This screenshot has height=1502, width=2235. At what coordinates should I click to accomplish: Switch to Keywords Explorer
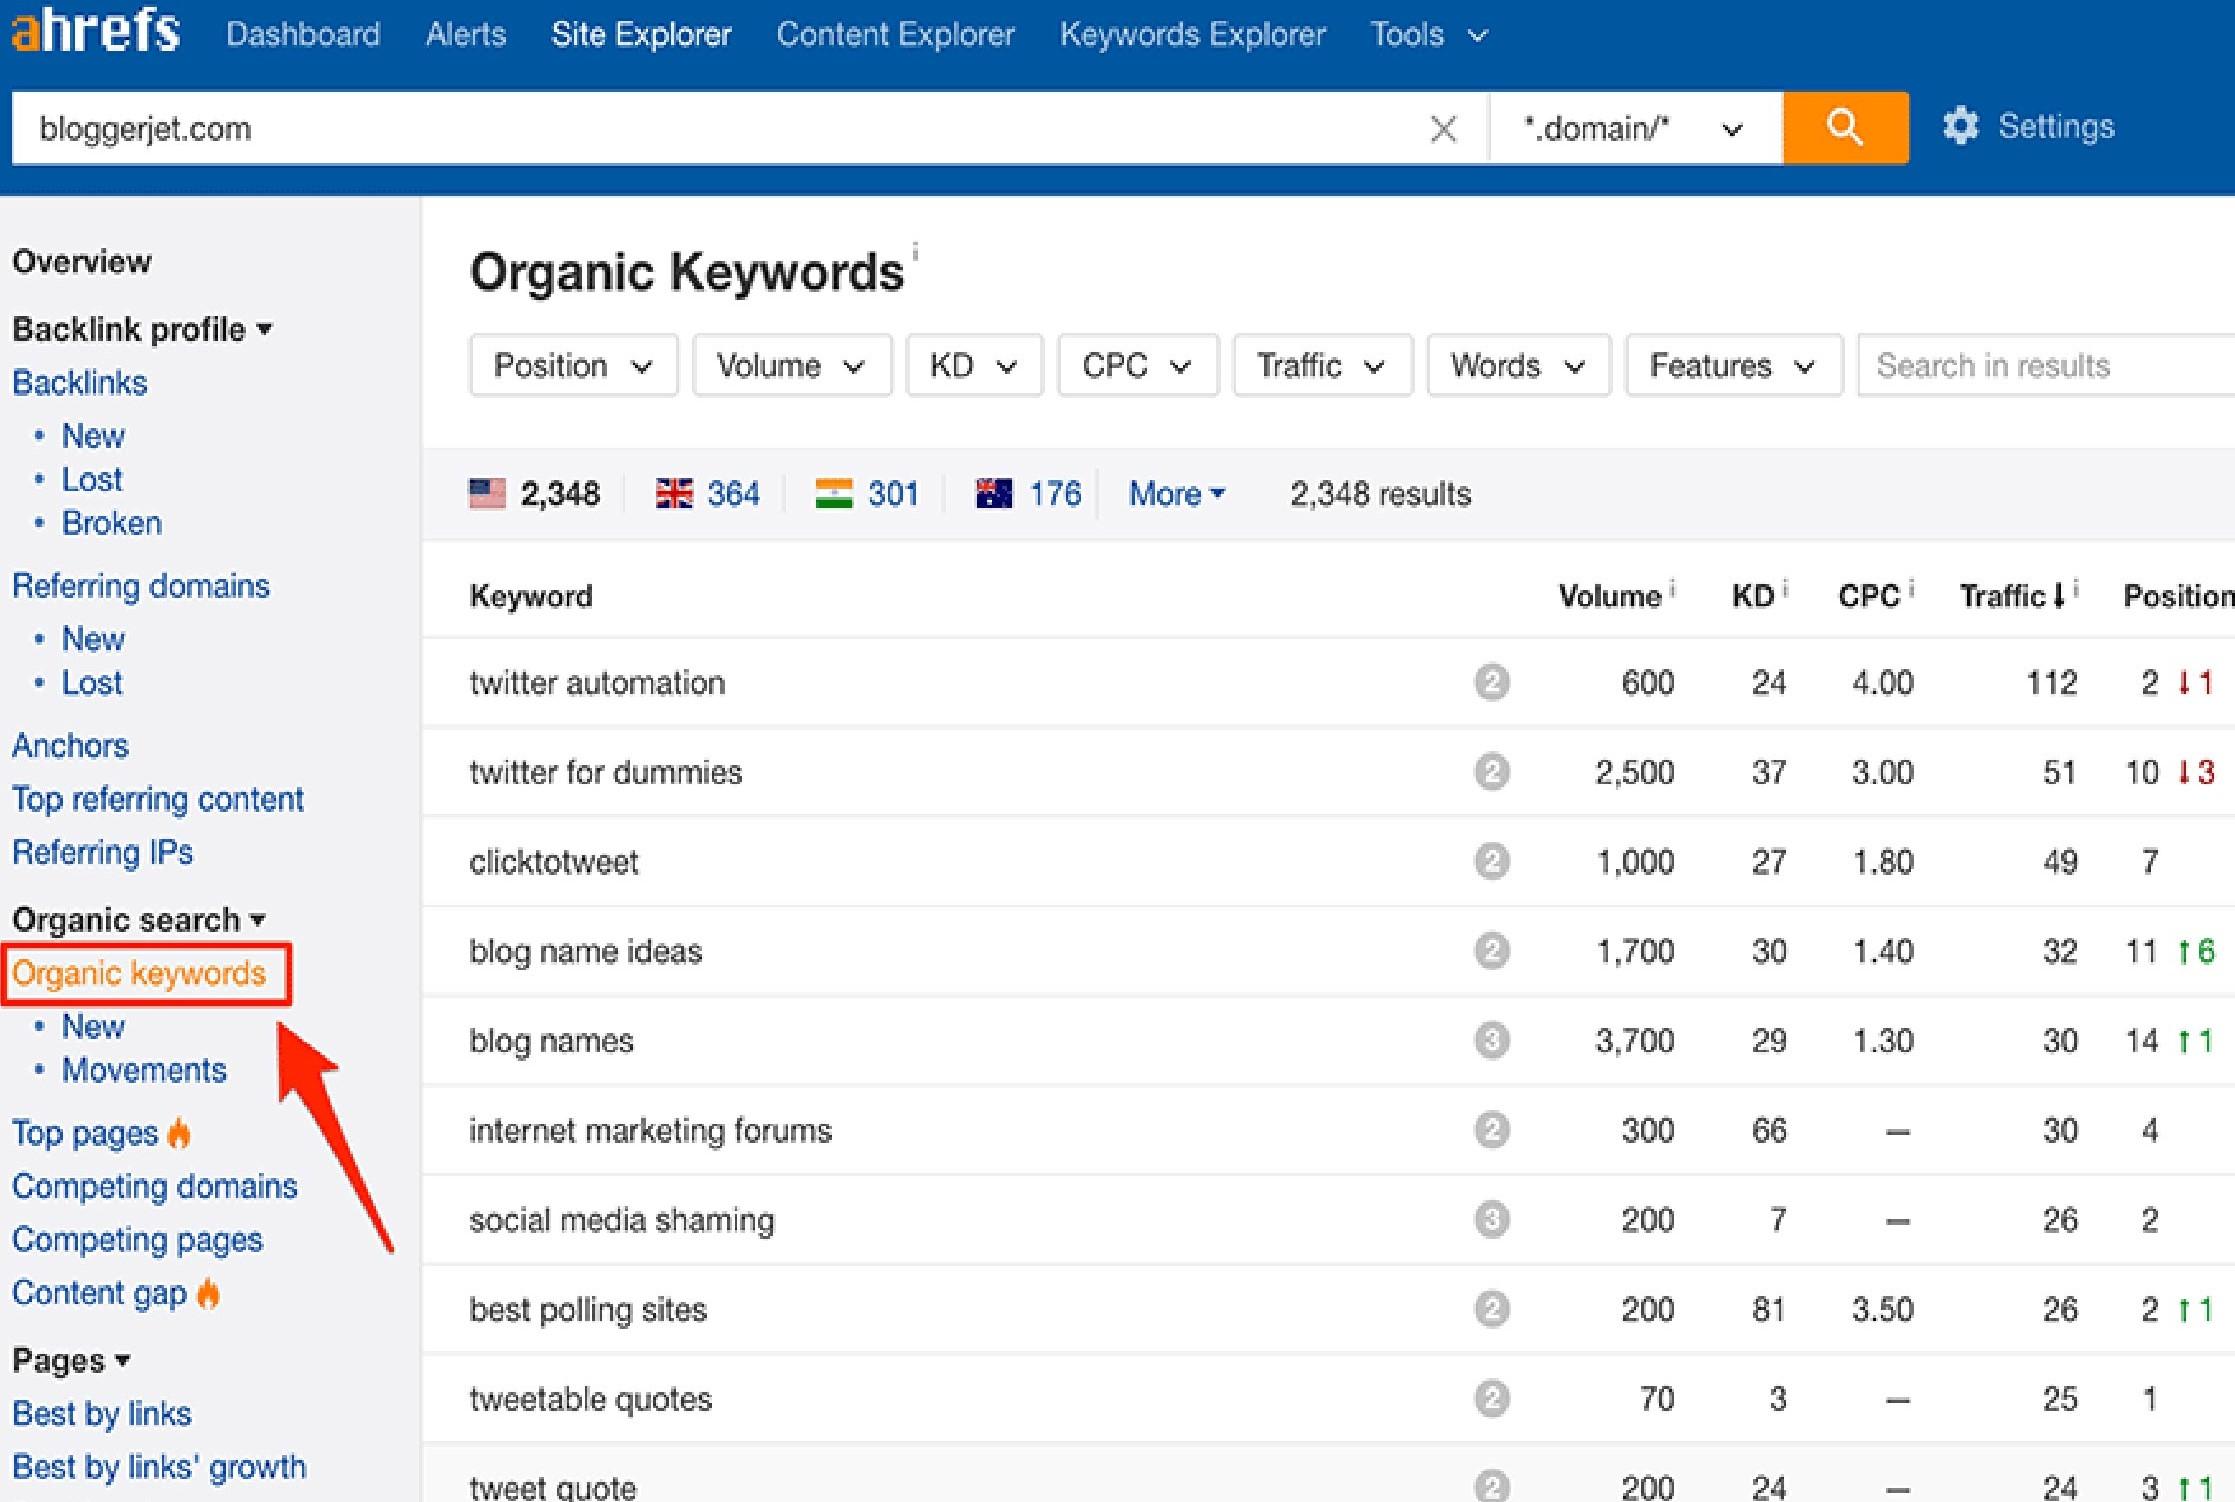[x=1193, y=33]
